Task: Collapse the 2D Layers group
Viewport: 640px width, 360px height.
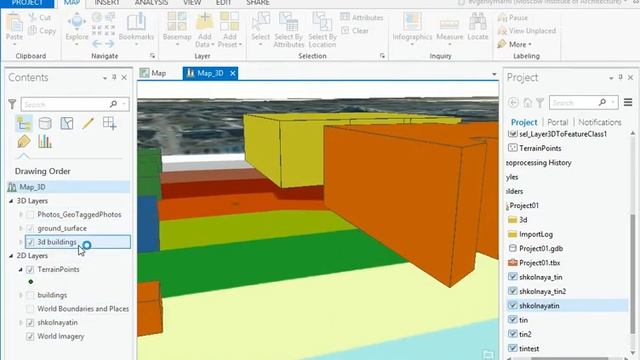Action: pos(11,256)
